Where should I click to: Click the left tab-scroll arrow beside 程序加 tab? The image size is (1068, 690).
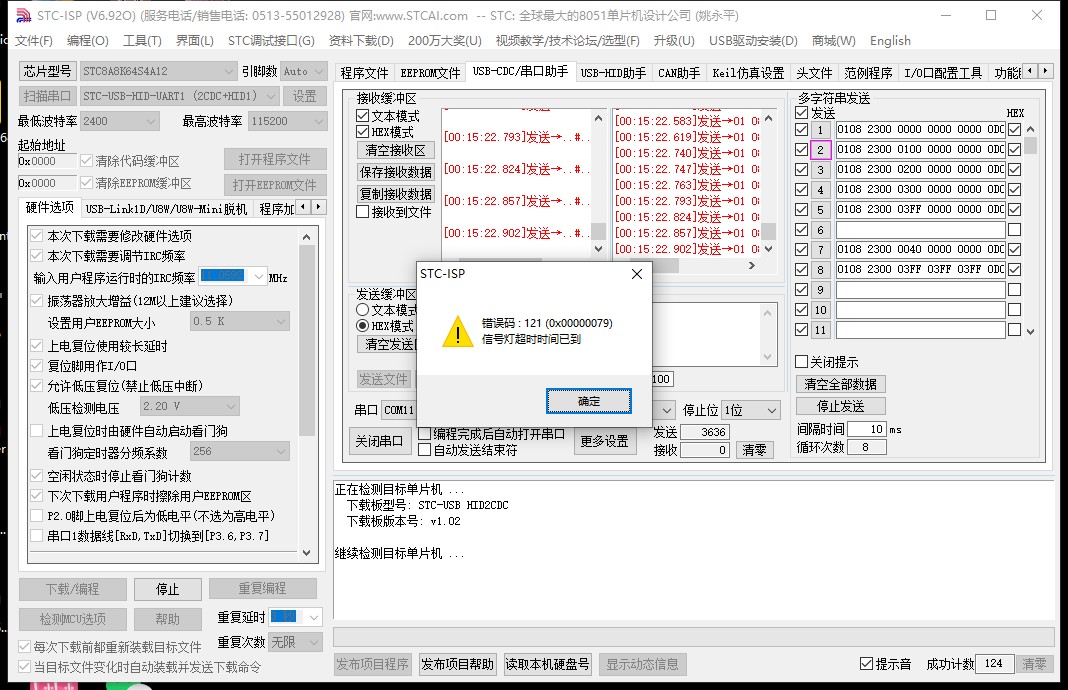(303, 206)
